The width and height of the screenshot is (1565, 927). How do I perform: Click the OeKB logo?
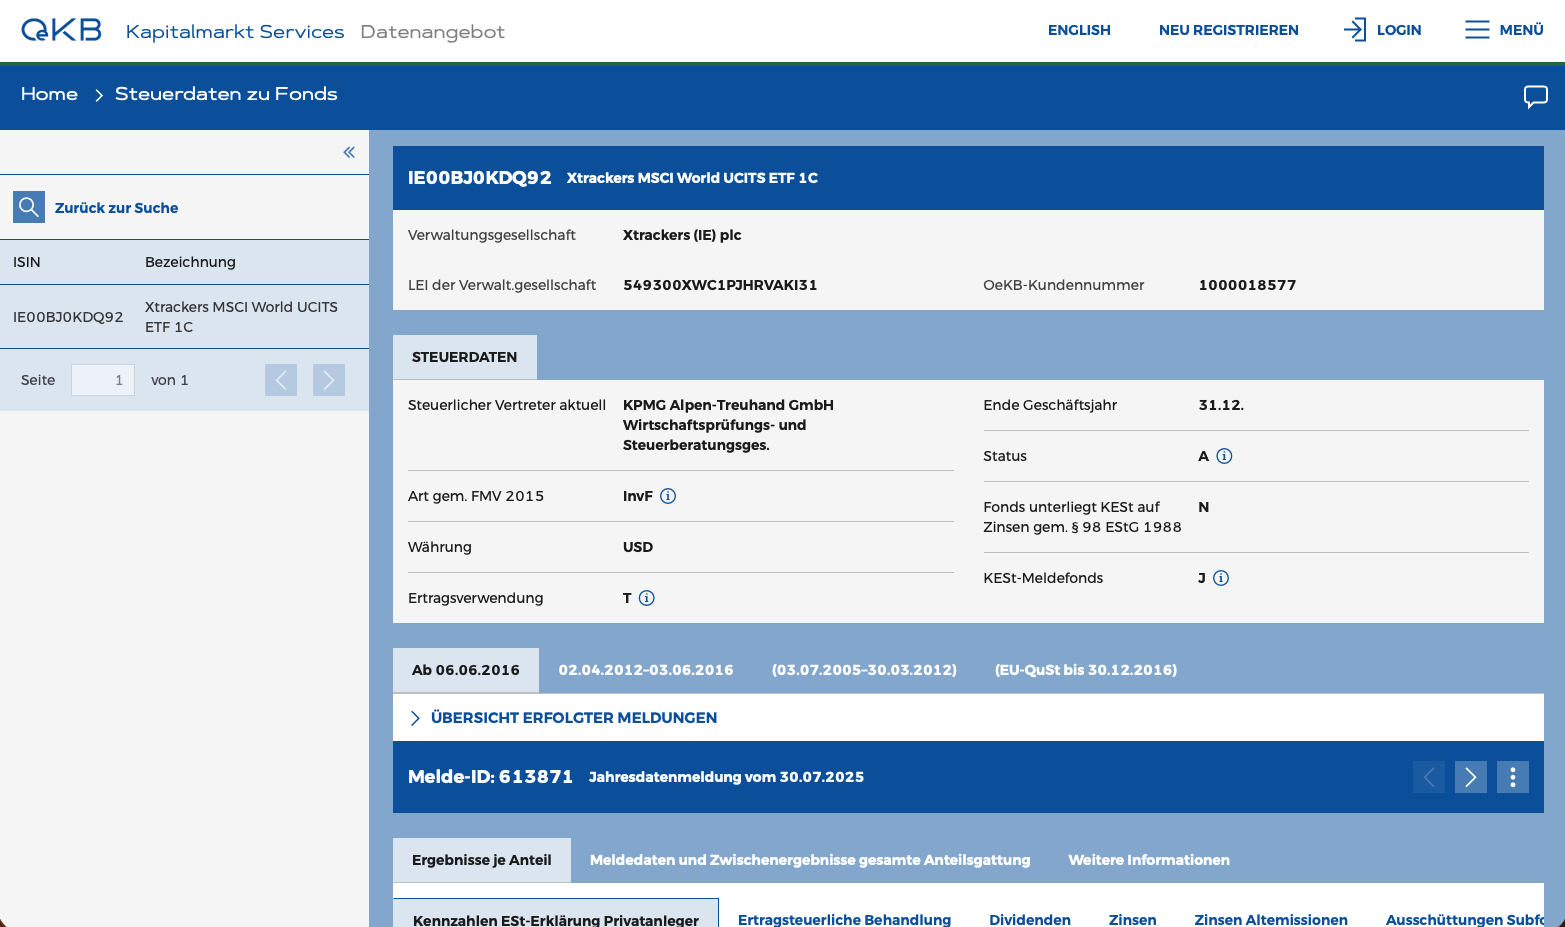click(61, 29)
